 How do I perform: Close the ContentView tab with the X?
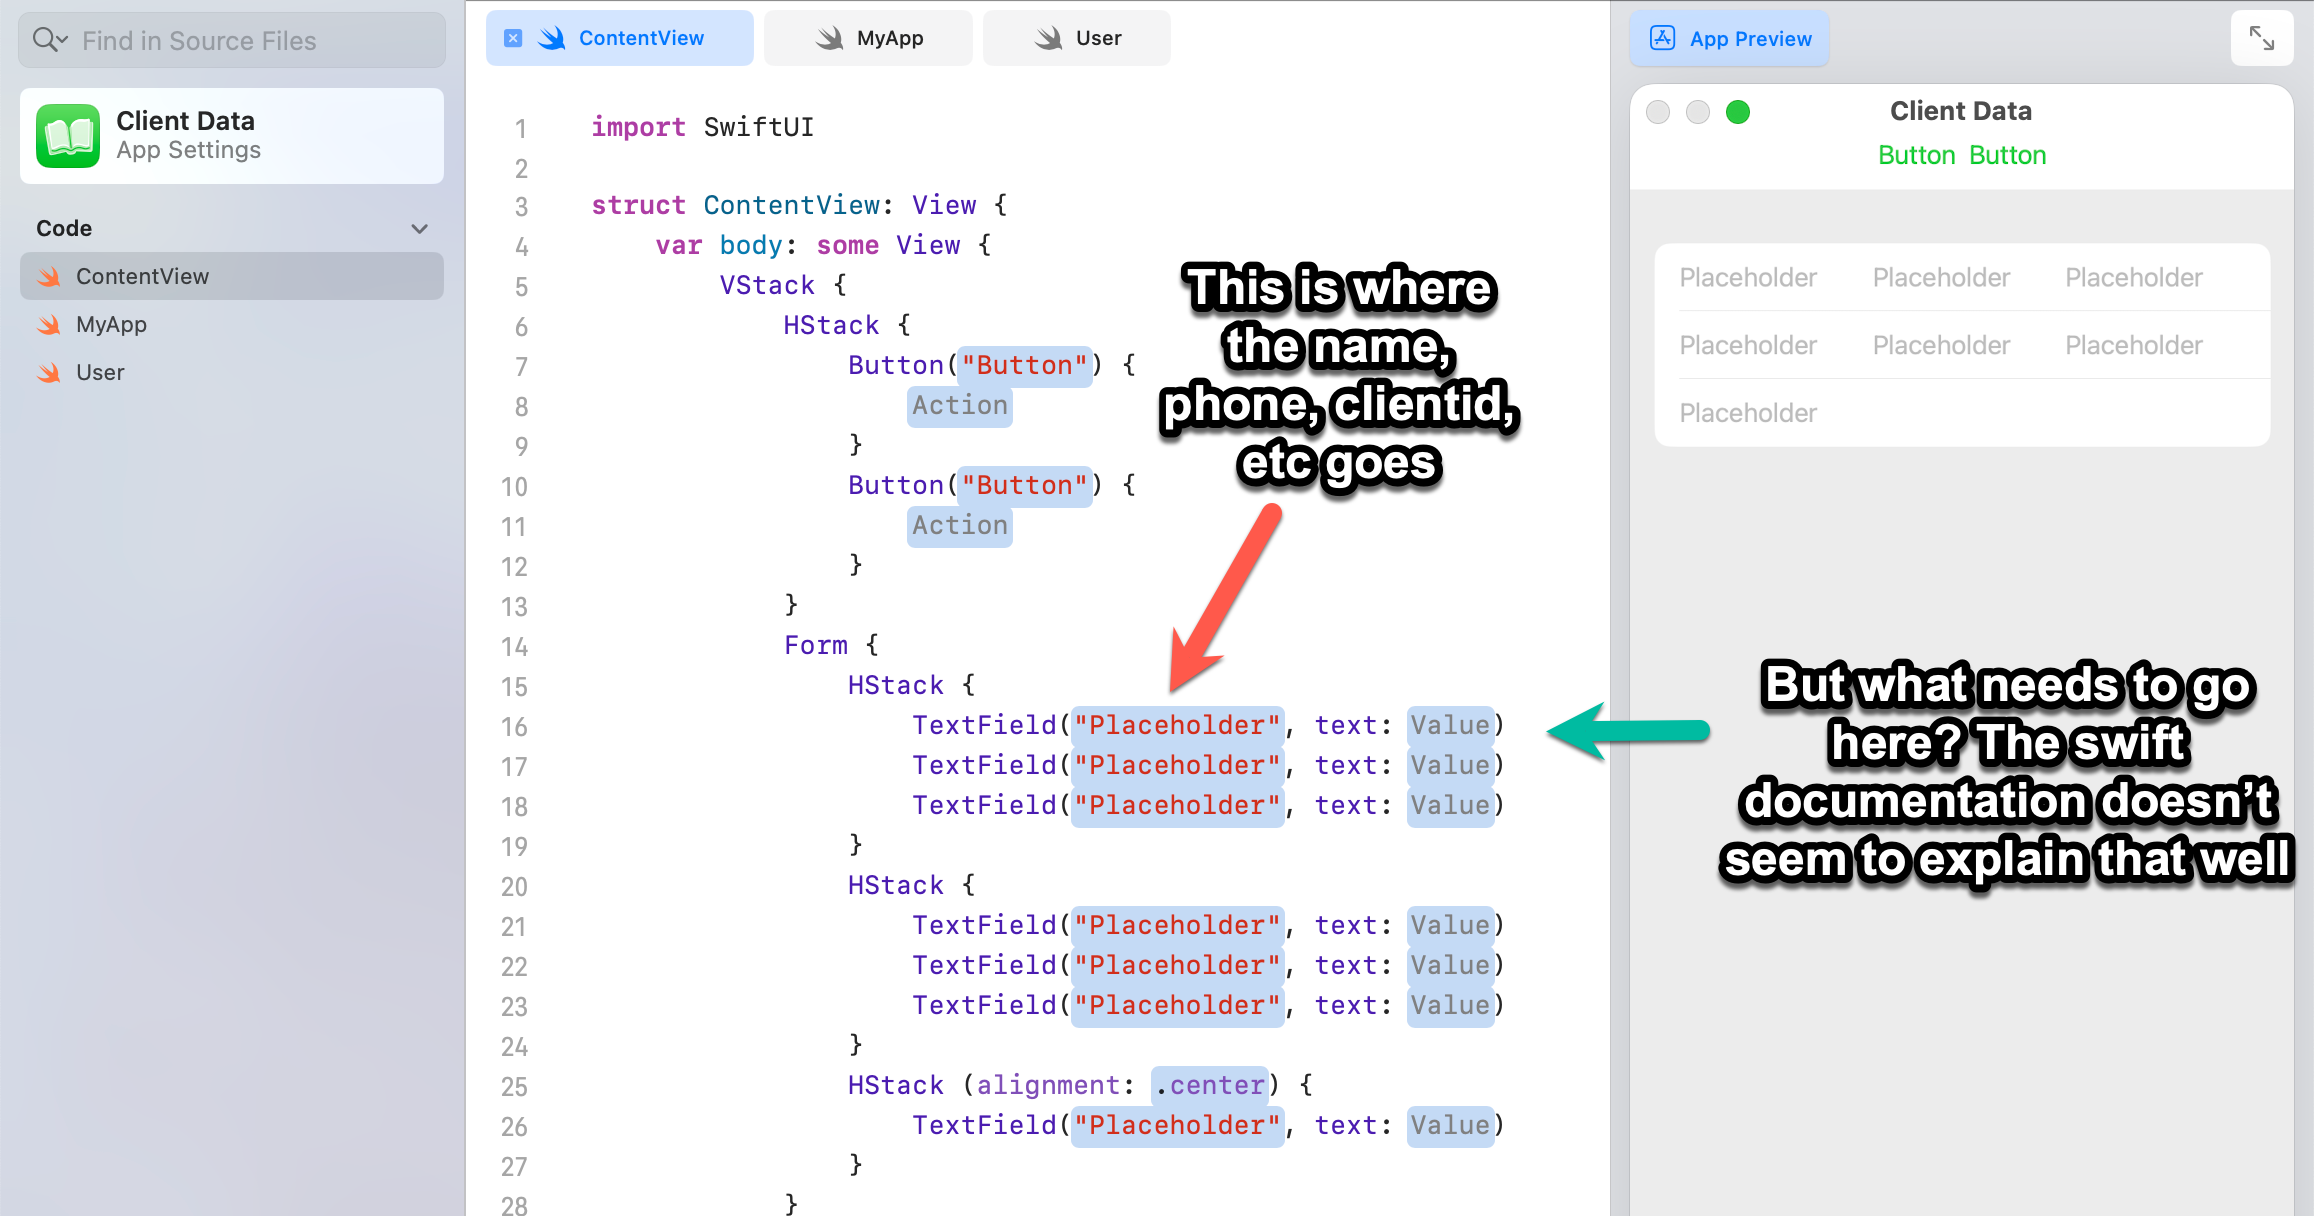tap(513, 38)
